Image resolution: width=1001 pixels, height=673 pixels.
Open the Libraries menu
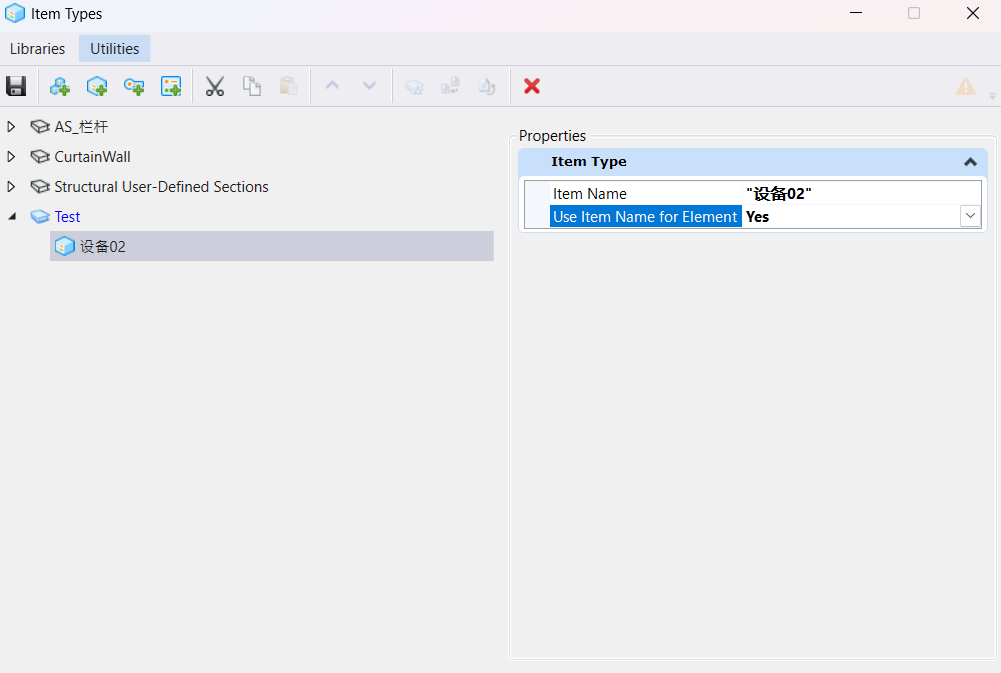[38, 48]
